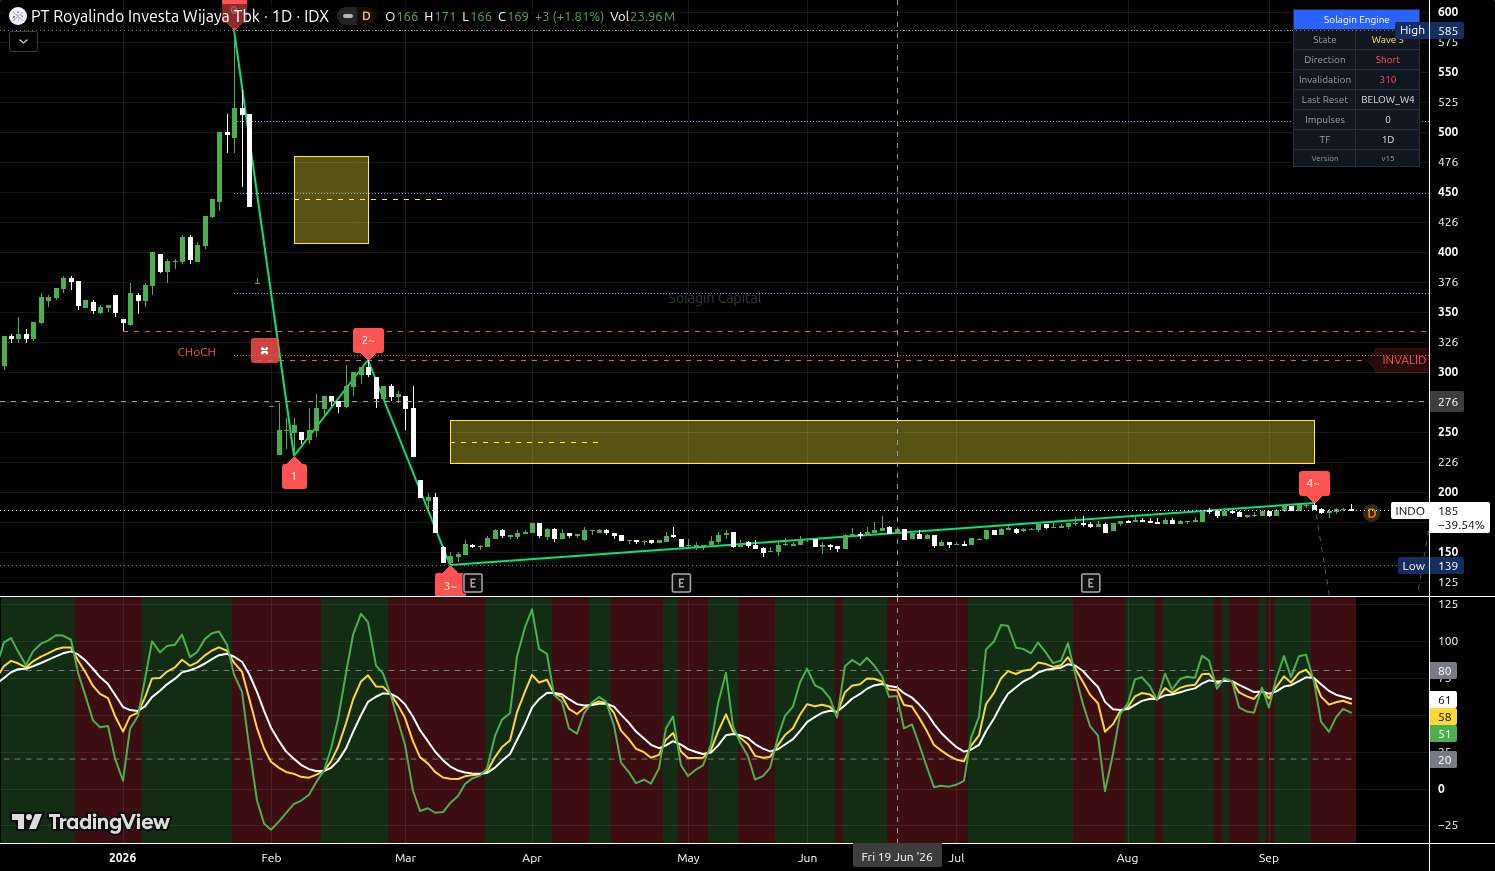Viewport: 1495px width, 871px height.
Task: Click the INDO symbol price label
Action: [x=1410, y=511]
